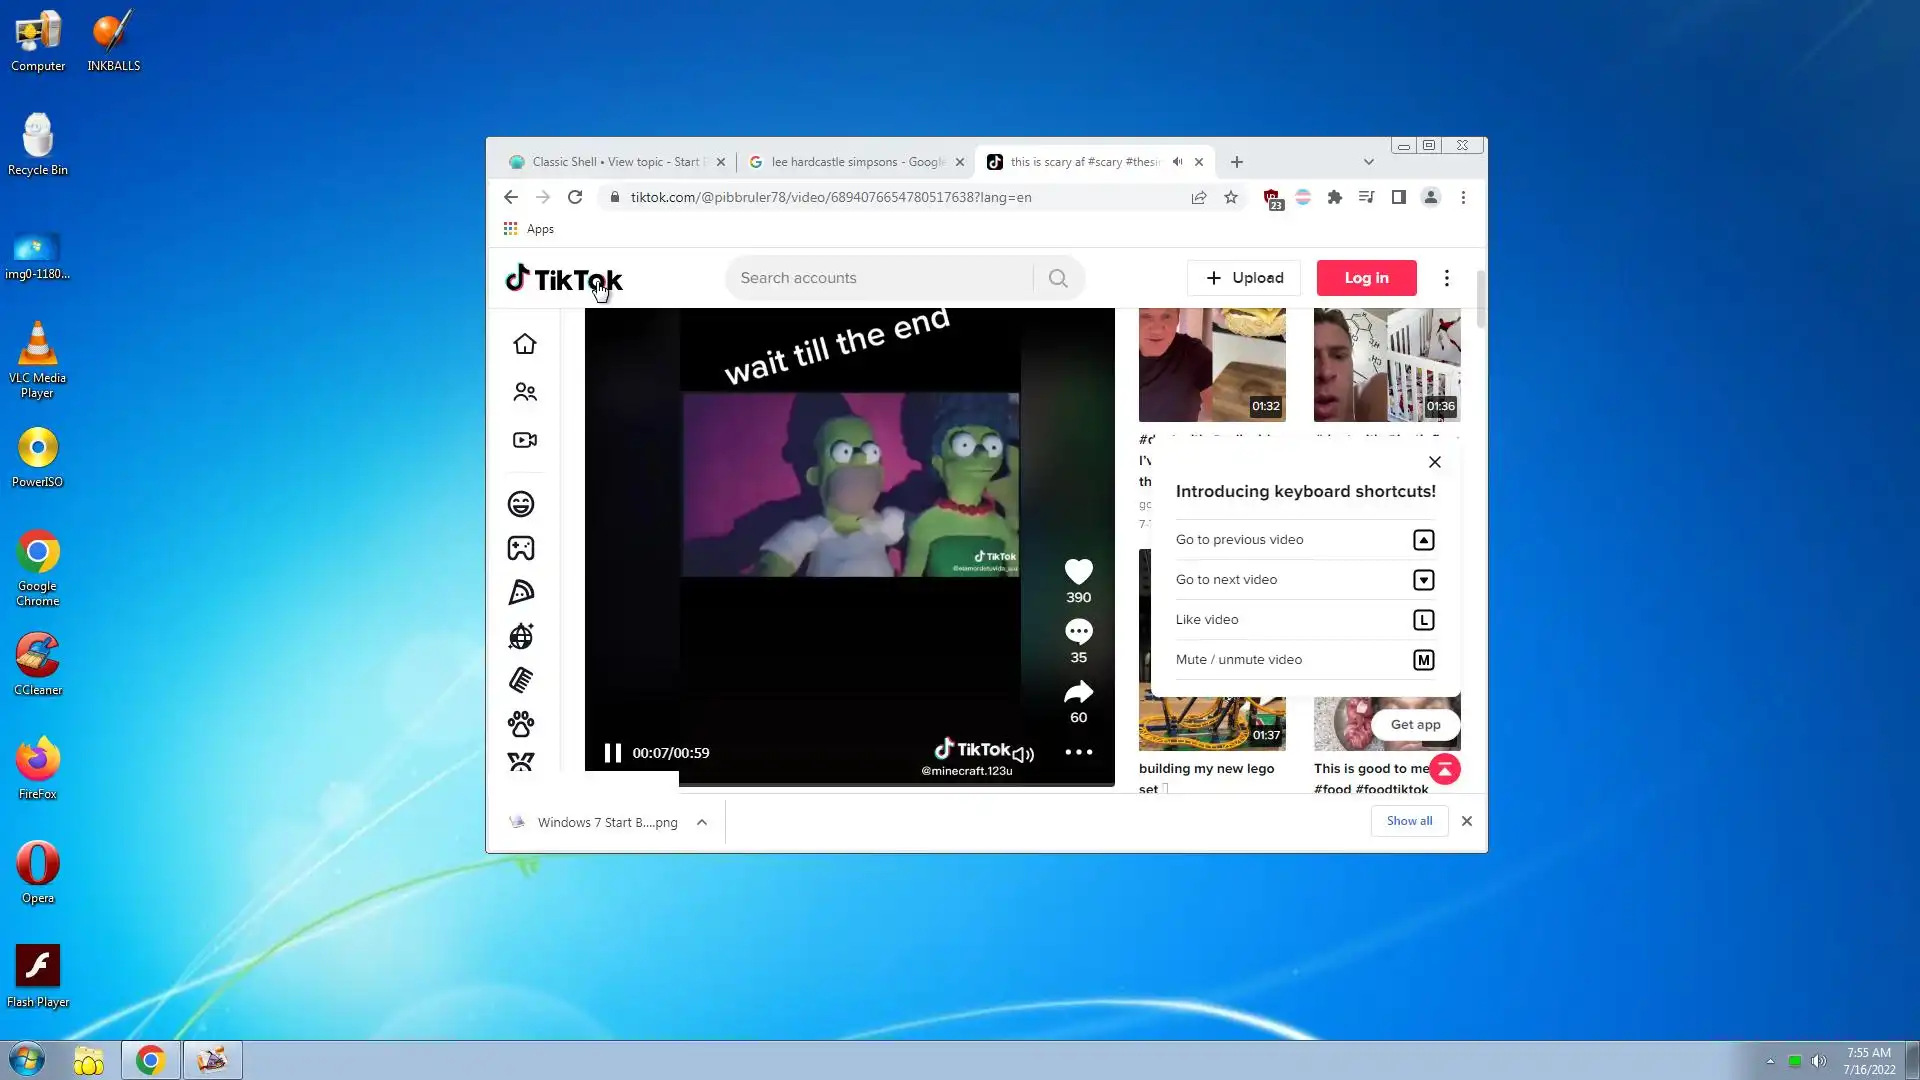Select the Gaming controller sidebar icon
The height and width of the screenshot is (1080, 1920).
(x=521, y=548)
